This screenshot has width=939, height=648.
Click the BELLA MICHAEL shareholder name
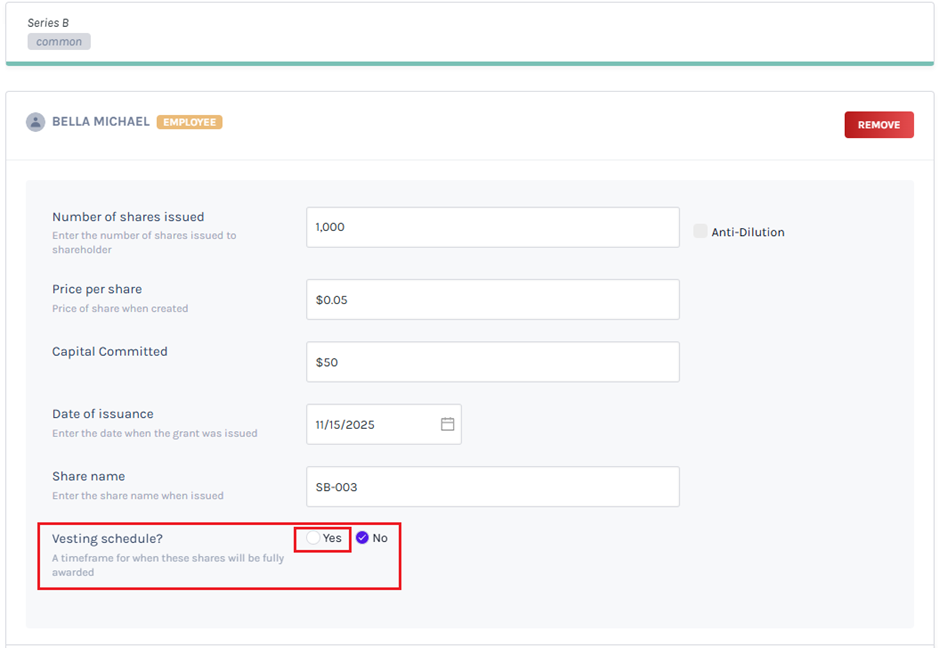101,122
